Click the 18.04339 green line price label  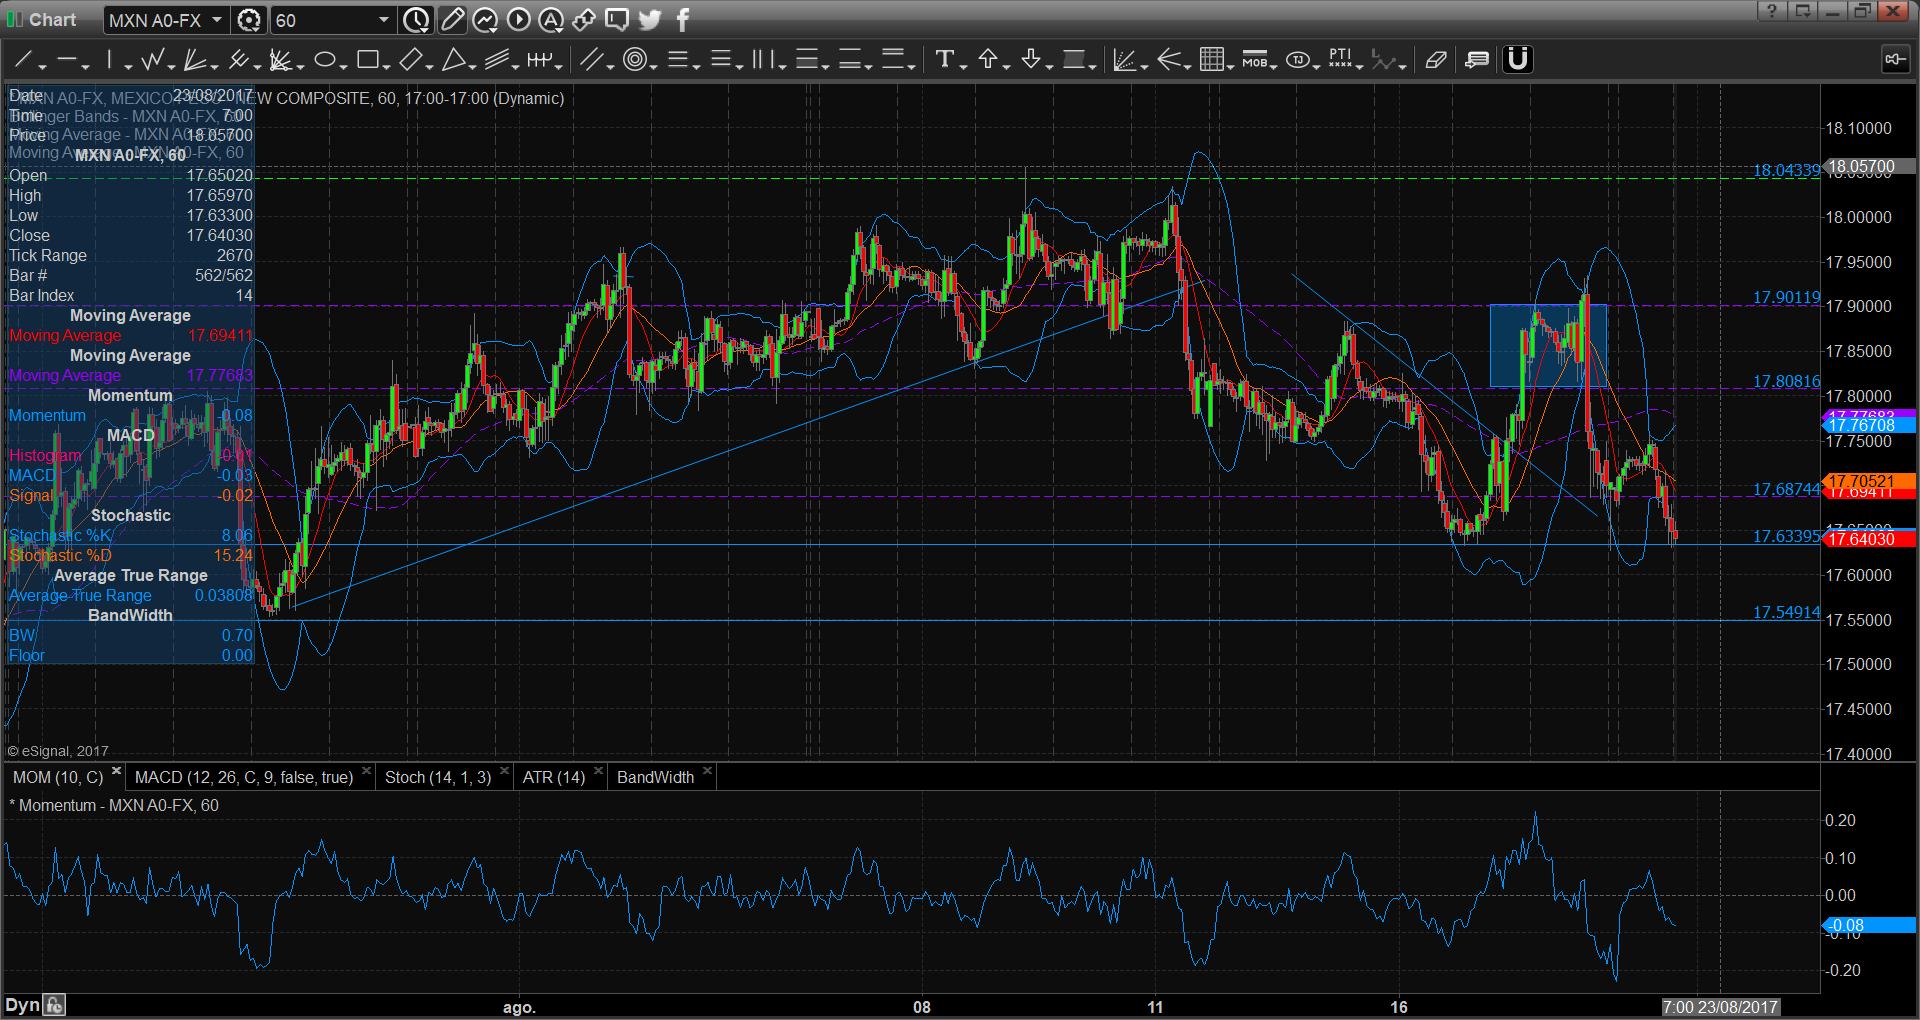pyautogui.click(x=1786, y=171)
